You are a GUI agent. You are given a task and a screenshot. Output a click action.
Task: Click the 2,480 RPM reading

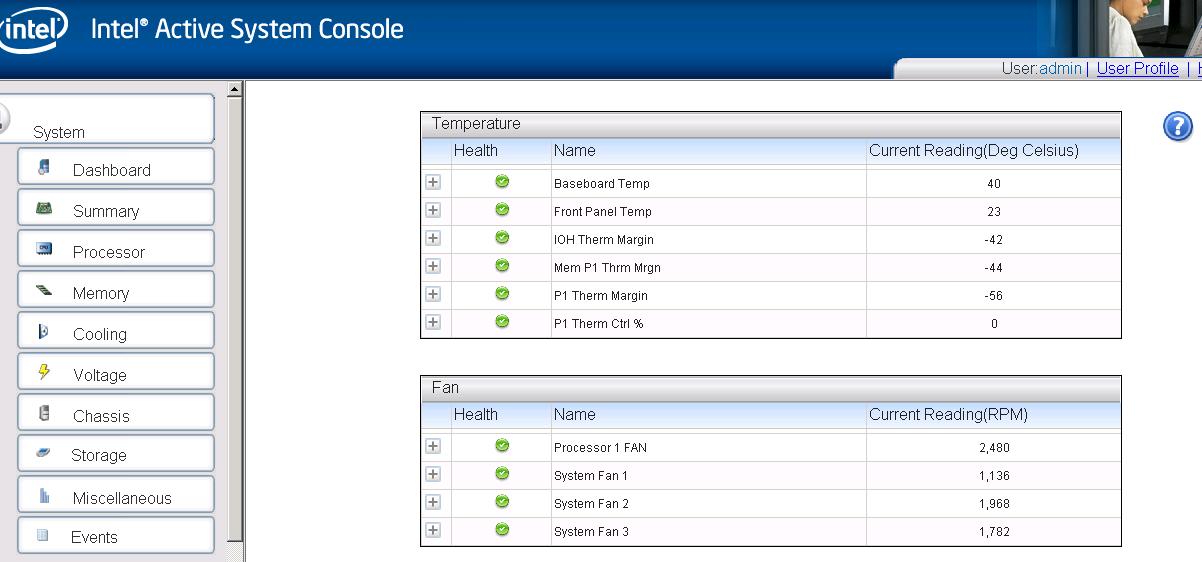(994, 448)
